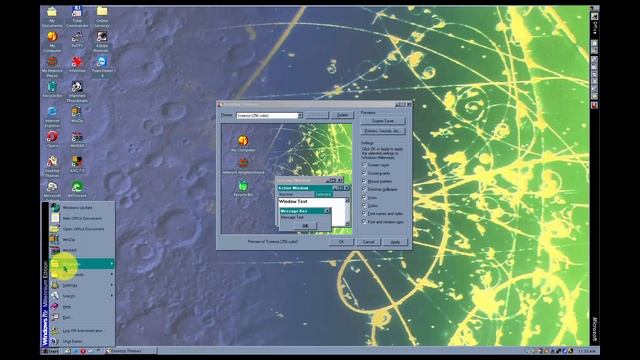Choose New Office Document menu entry
The height and width of the screenshot is (360, 640).
[x=82, y=218]
